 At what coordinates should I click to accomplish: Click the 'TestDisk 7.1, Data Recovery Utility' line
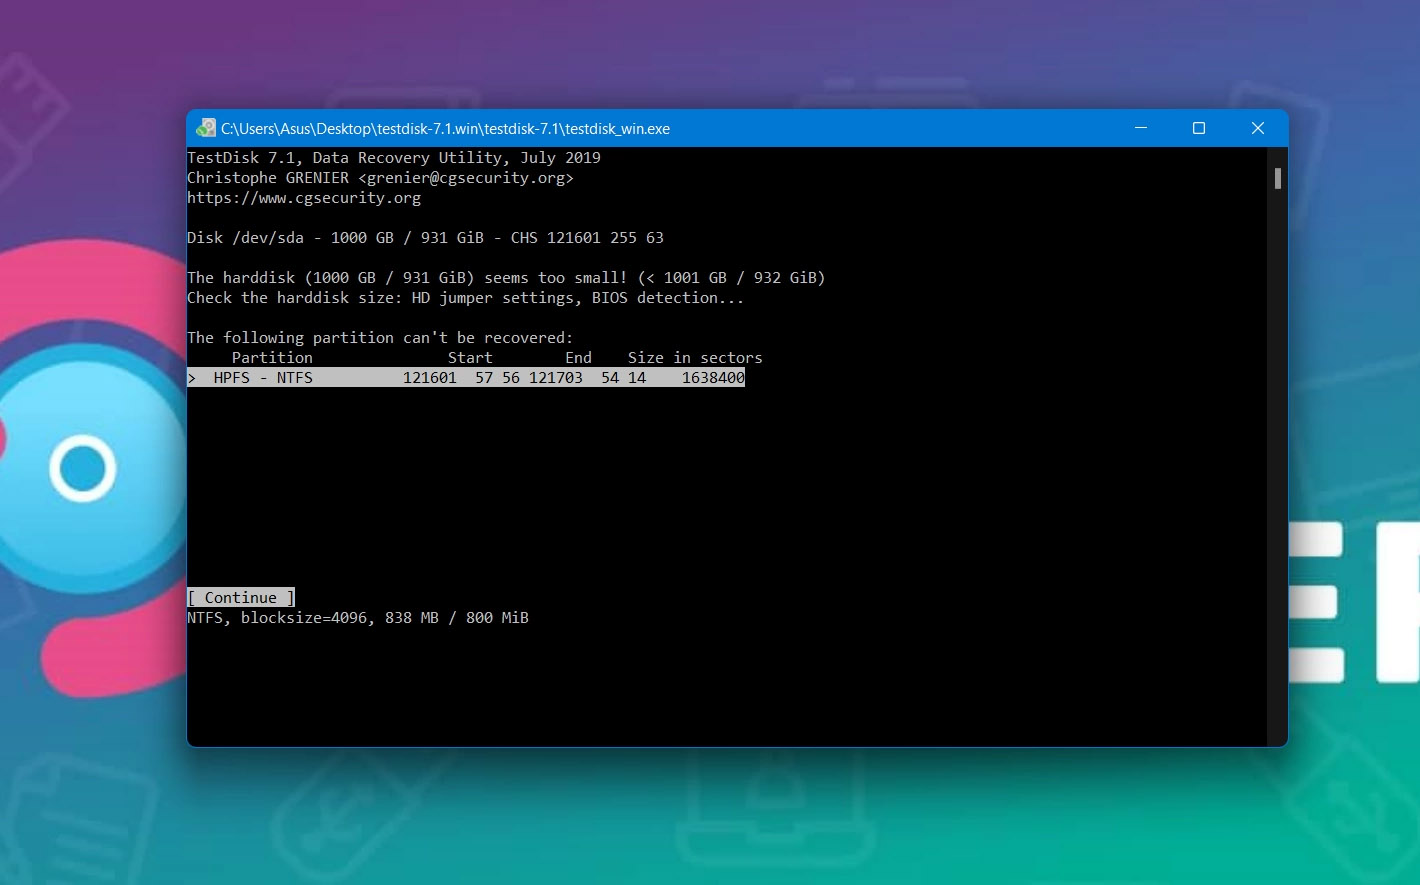point(394,157)
